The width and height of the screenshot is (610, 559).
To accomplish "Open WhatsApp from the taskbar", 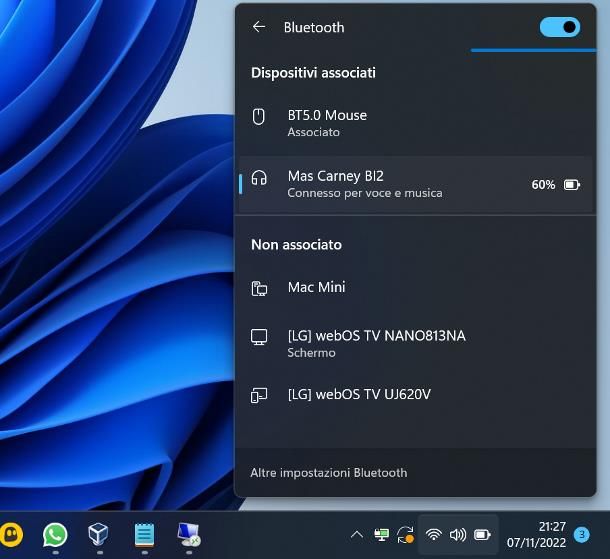I will click(x=55, y=535).
